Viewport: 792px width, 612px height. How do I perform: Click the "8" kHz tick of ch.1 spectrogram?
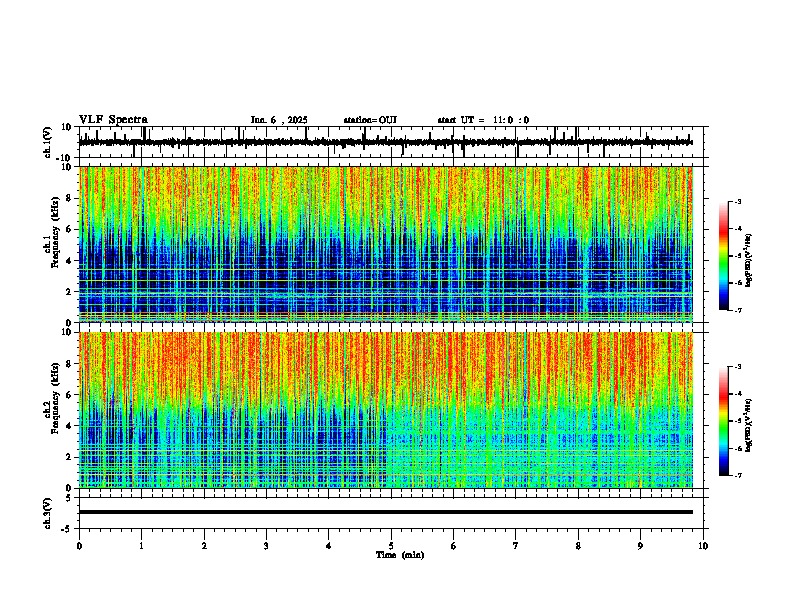click(70, 198)
